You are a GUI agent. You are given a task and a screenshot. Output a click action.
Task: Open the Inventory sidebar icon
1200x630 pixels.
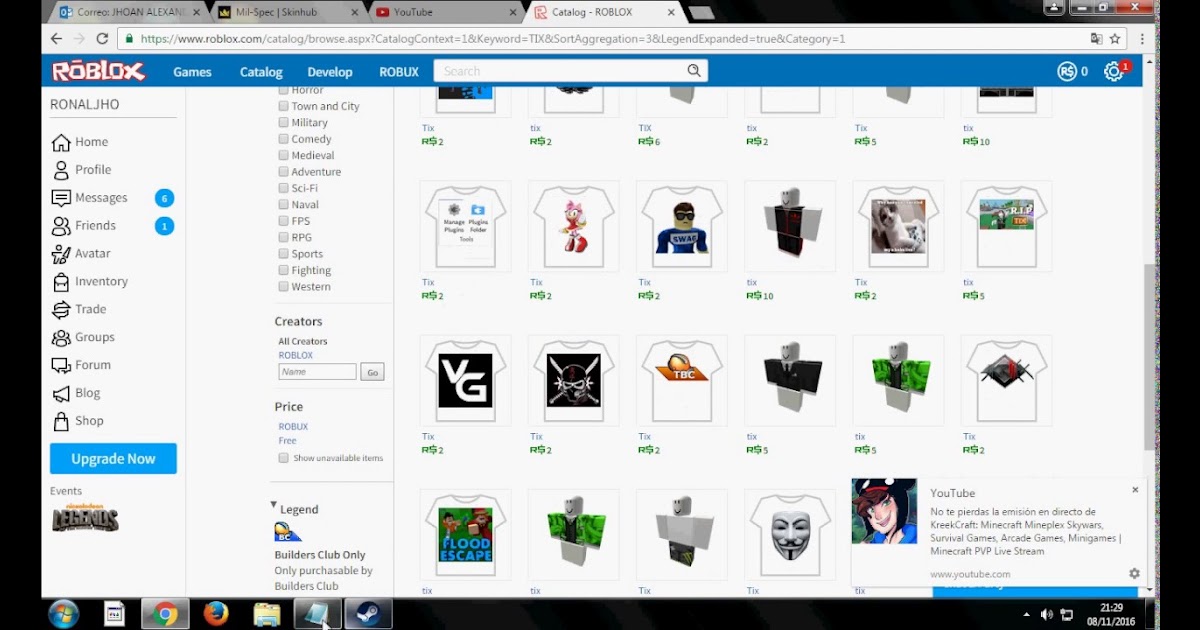61,282
